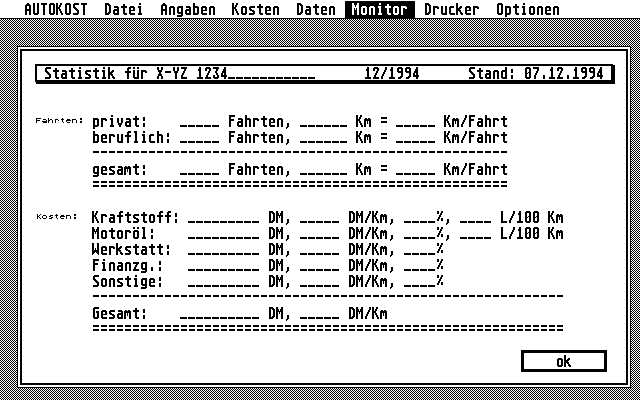Click the beruflich trips label

[x=131, y=138]
